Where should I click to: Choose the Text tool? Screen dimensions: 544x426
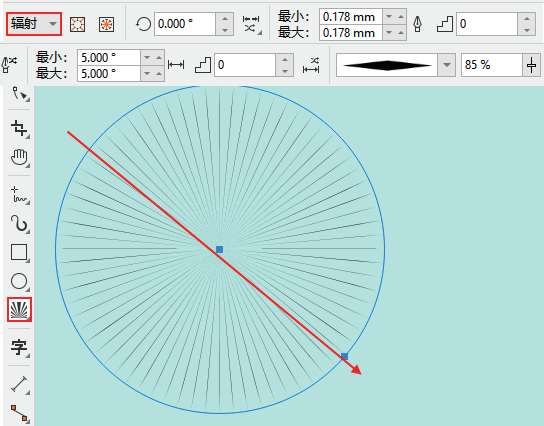click(x=19, y=347)
